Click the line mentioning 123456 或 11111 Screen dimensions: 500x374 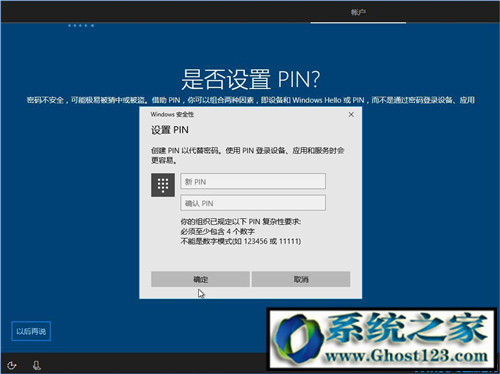coord(241,241)
